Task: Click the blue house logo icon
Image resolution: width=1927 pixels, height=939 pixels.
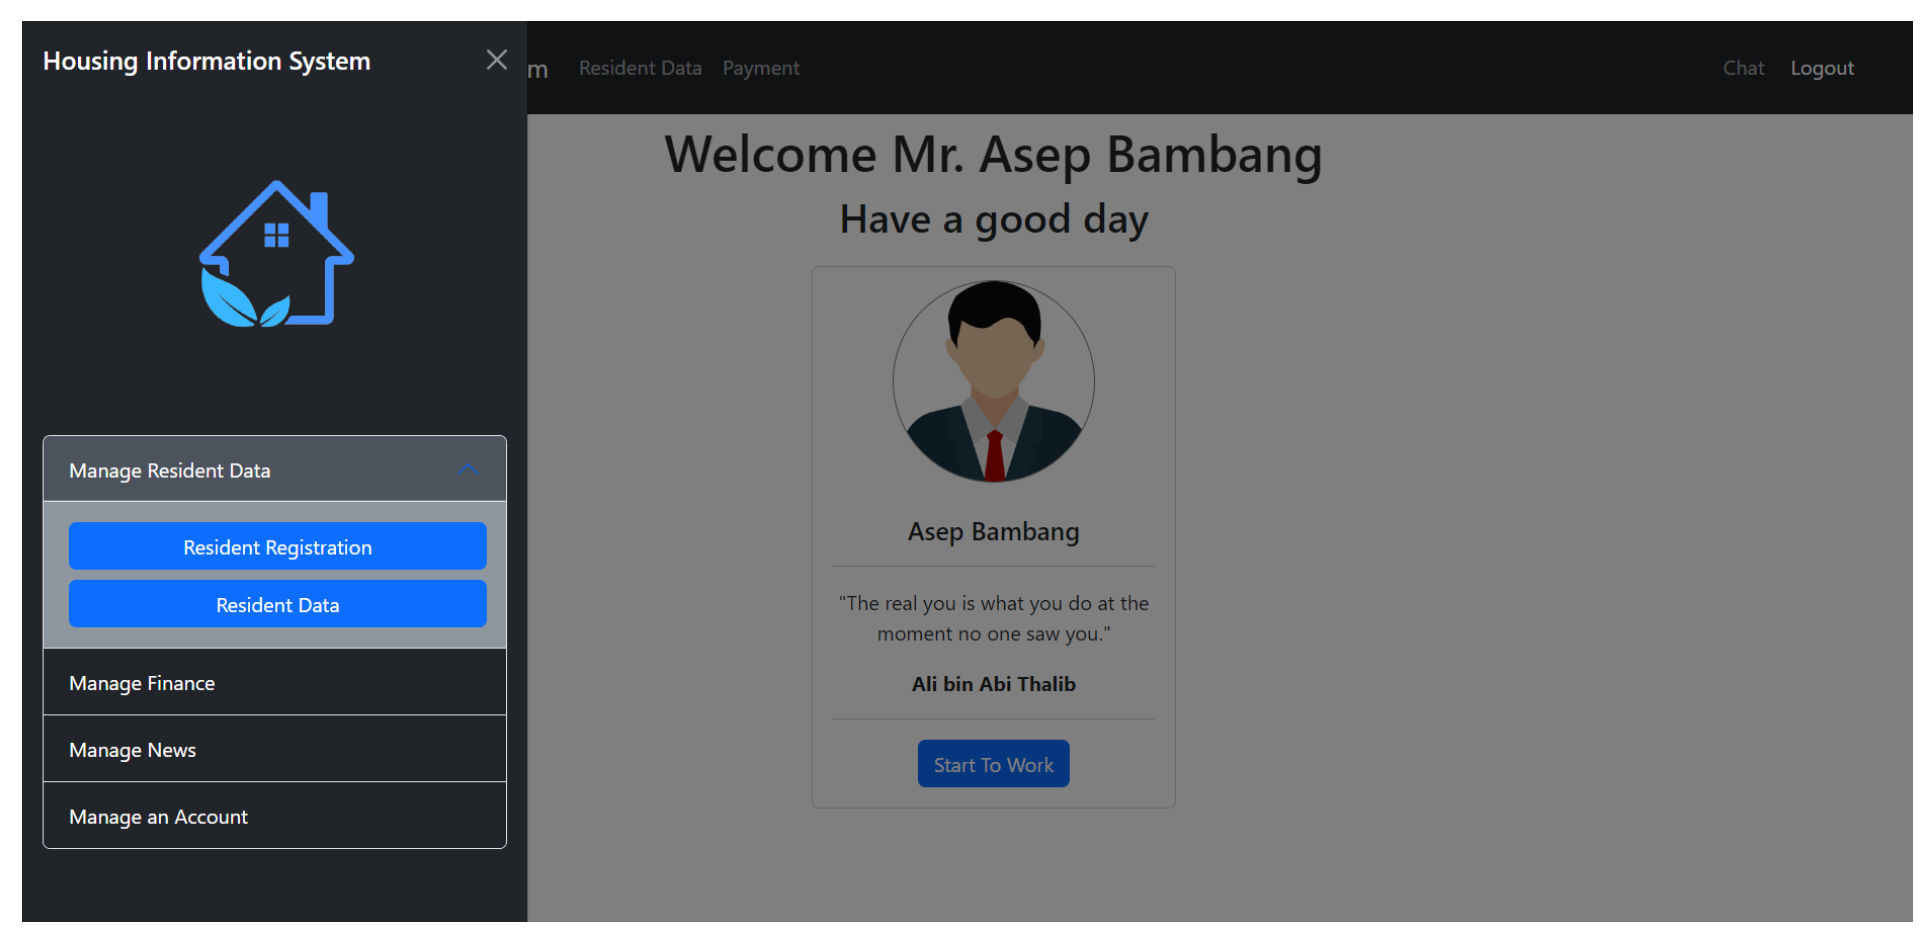Action: click(x=276, y=254)
